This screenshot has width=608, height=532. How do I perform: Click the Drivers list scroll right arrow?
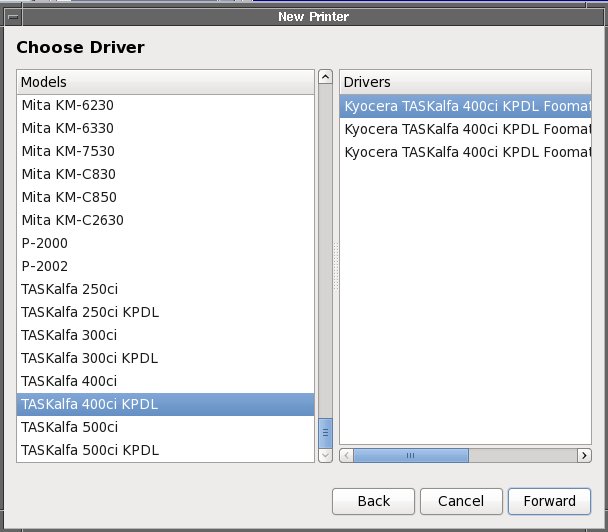583,455
